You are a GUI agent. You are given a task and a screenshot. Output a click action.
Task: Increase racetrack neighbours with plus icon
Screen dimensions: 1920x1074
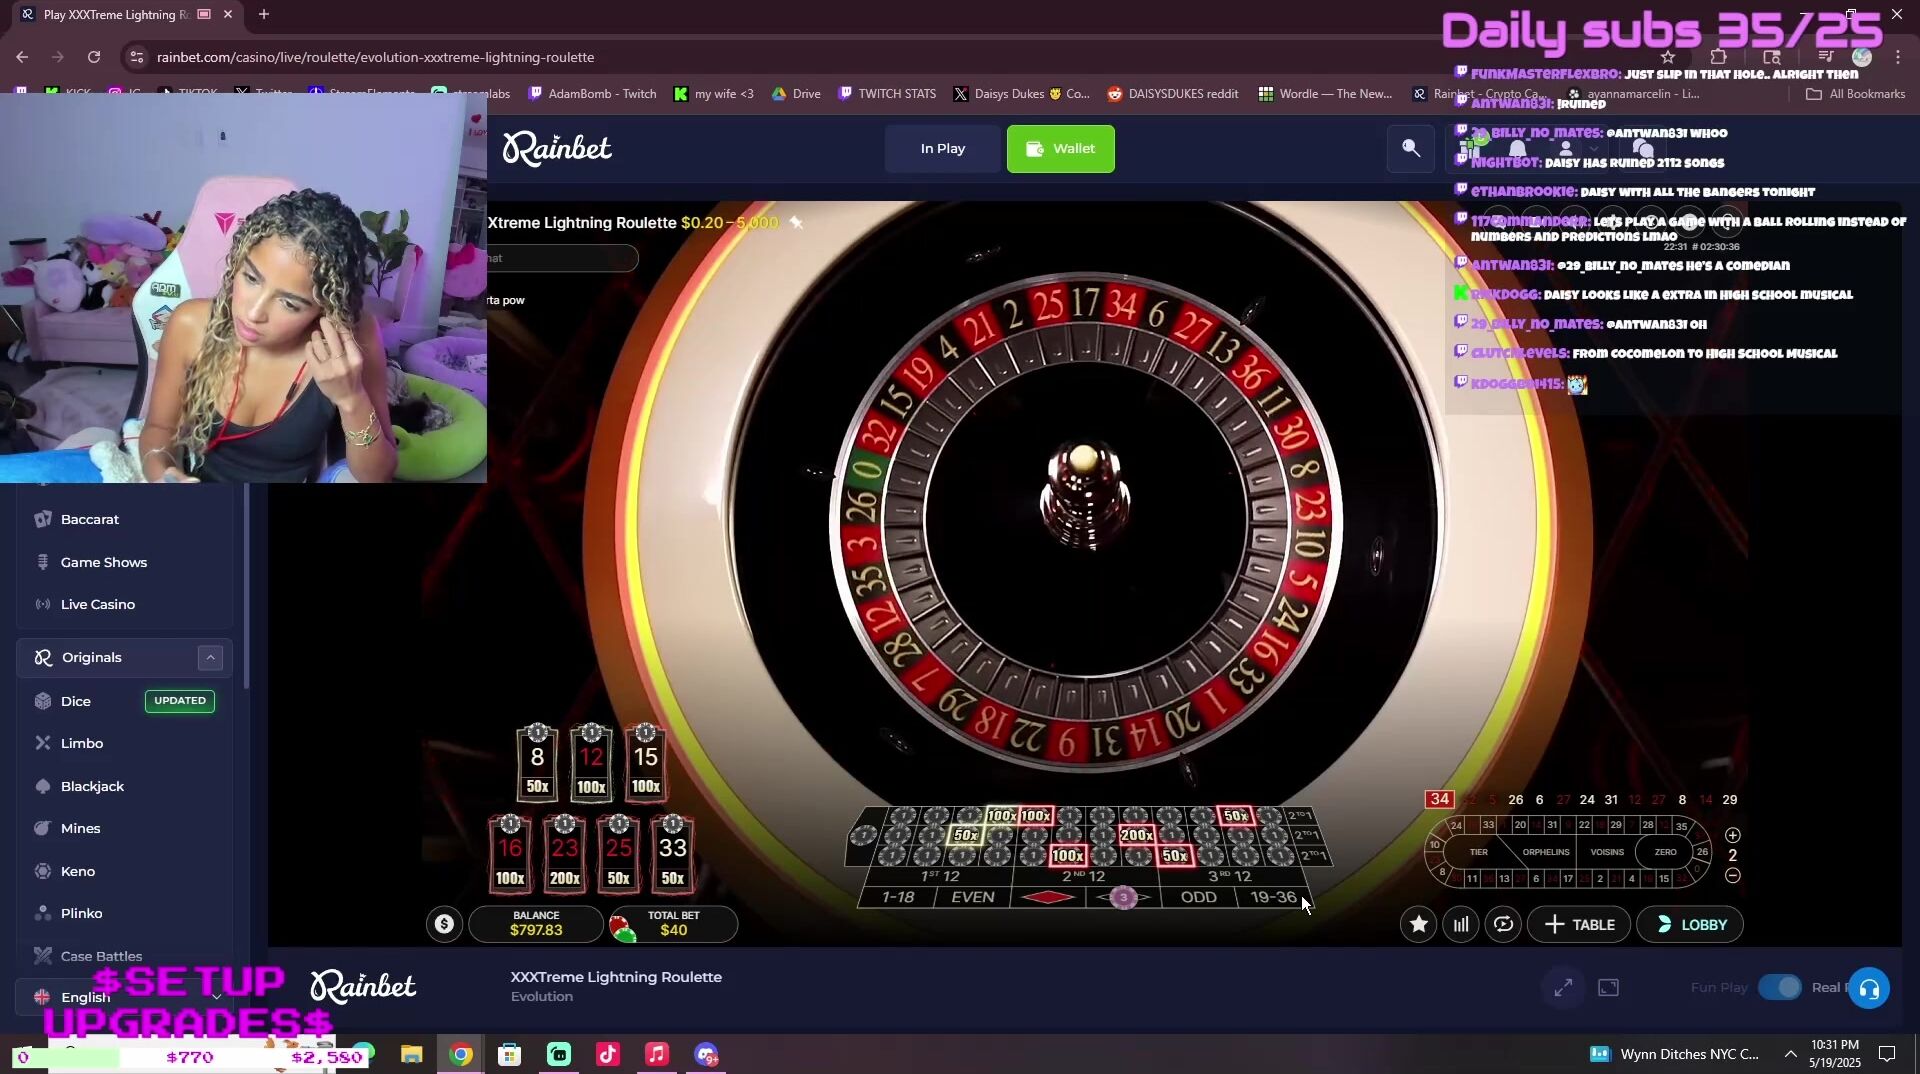(x=1733, y=835)
